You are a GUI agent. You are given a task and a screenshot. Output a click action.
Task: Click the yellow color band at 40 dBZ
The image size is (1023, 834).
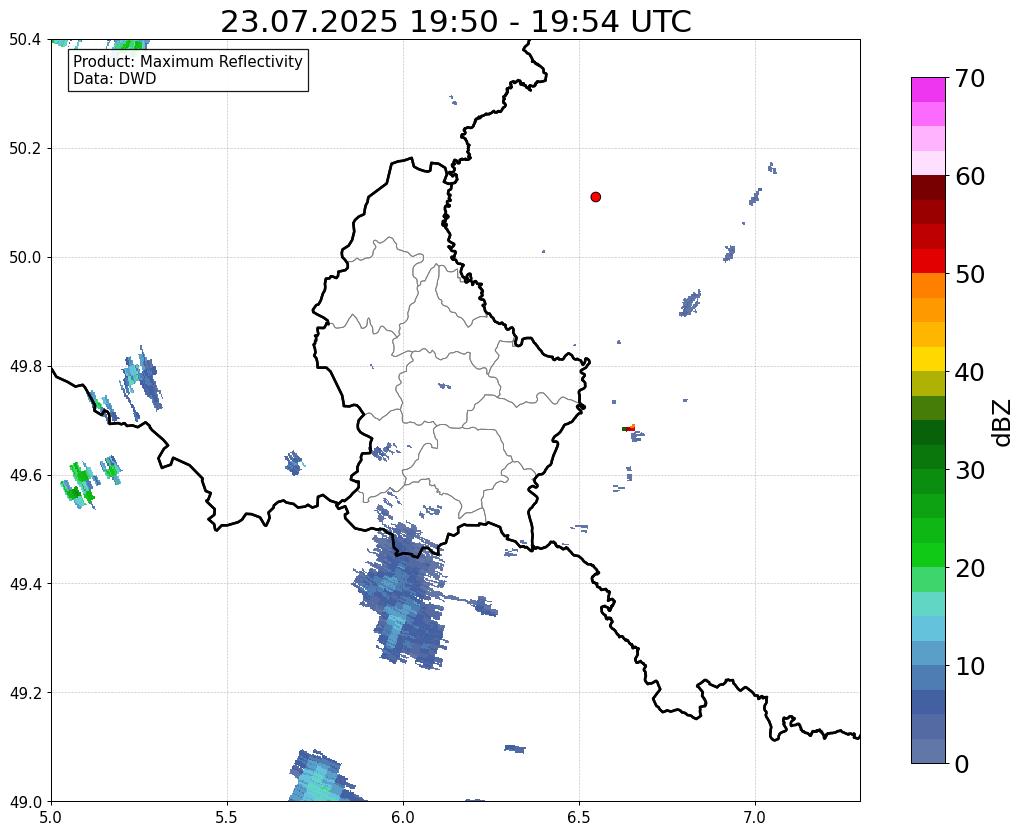(x=928, y=359)
